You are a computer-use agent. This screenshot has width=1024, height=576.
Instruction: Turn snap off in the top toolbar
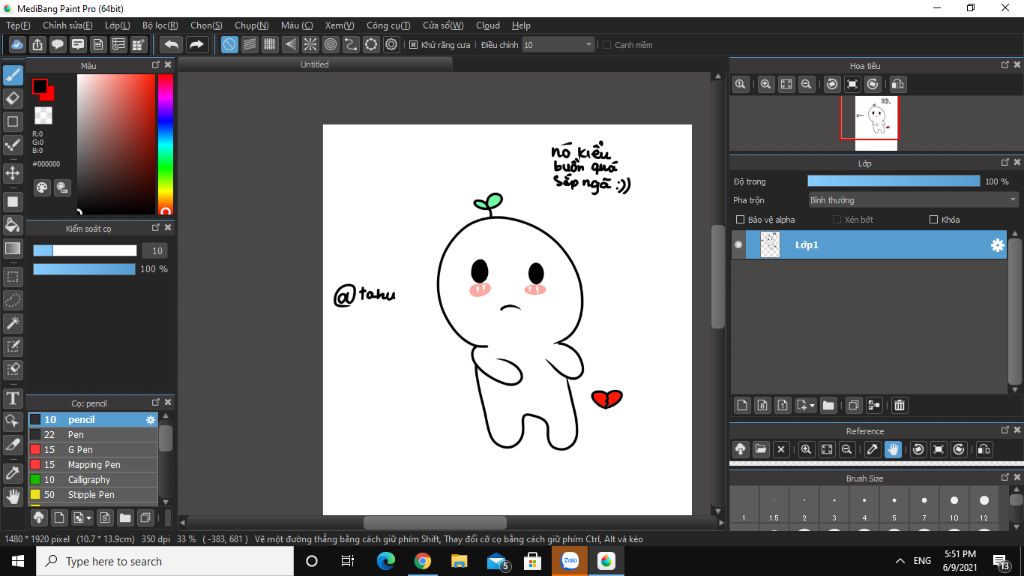229,44
